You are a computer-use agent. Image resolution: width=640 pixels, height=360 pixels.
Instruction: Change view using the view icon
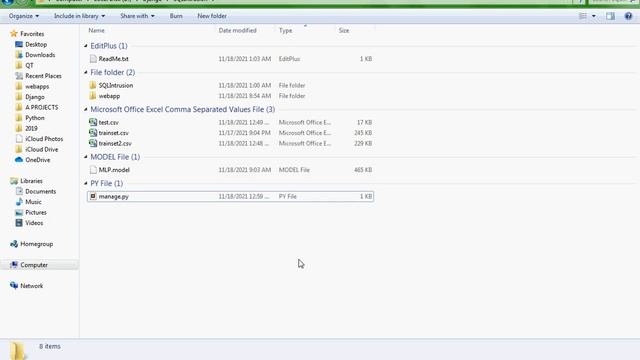582,16
